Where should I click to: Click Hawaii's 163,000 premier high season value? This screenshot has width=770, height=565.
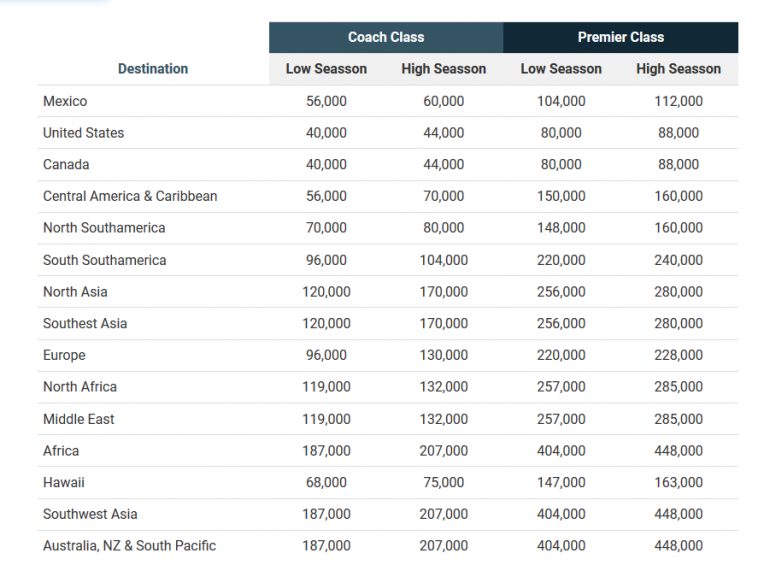(x=678, y=482)
